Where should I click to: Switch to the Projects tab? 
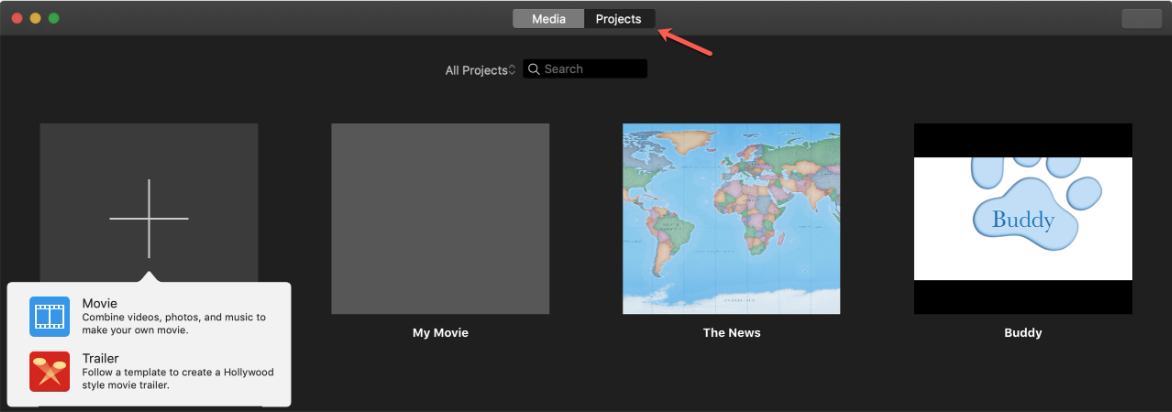click(619, 19)
